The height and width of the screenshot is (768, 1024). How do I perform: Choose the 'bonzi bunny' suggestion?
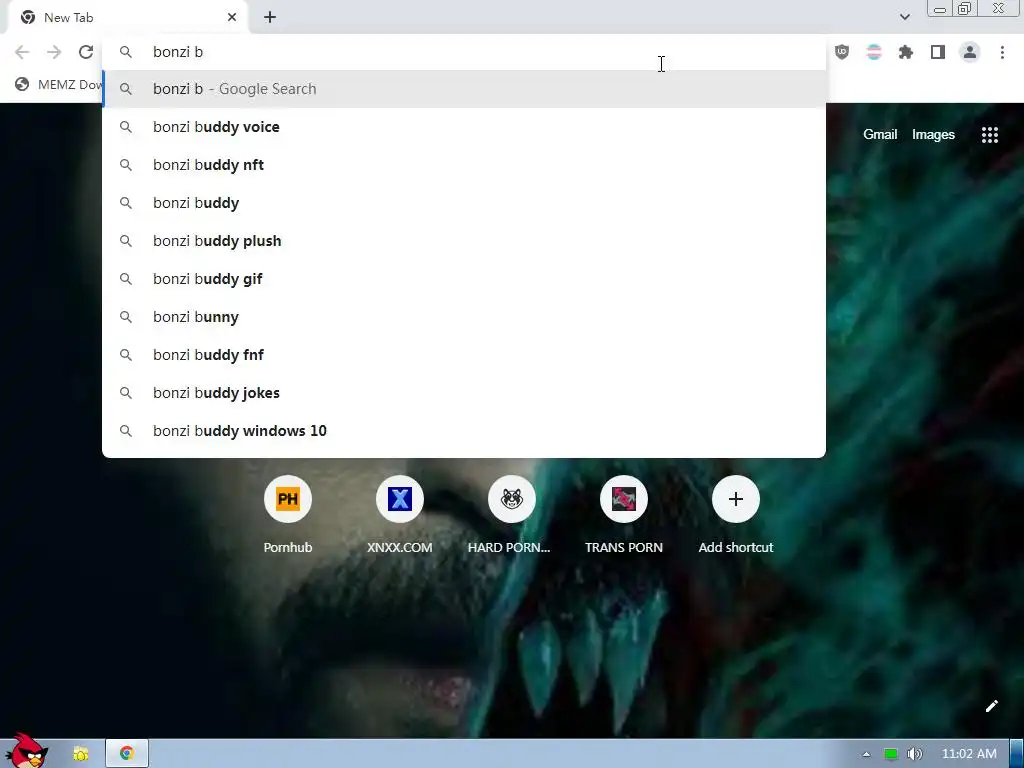click(x=464, y=317)
